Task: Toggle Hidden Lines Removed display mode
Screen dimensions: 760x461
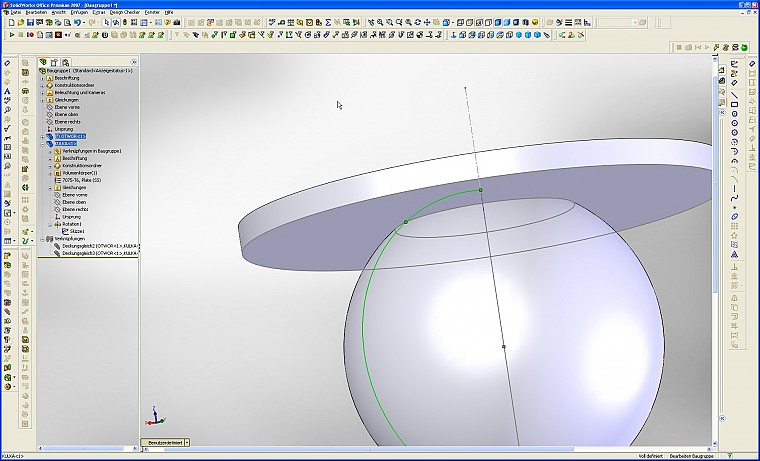Action: (488, 22)
